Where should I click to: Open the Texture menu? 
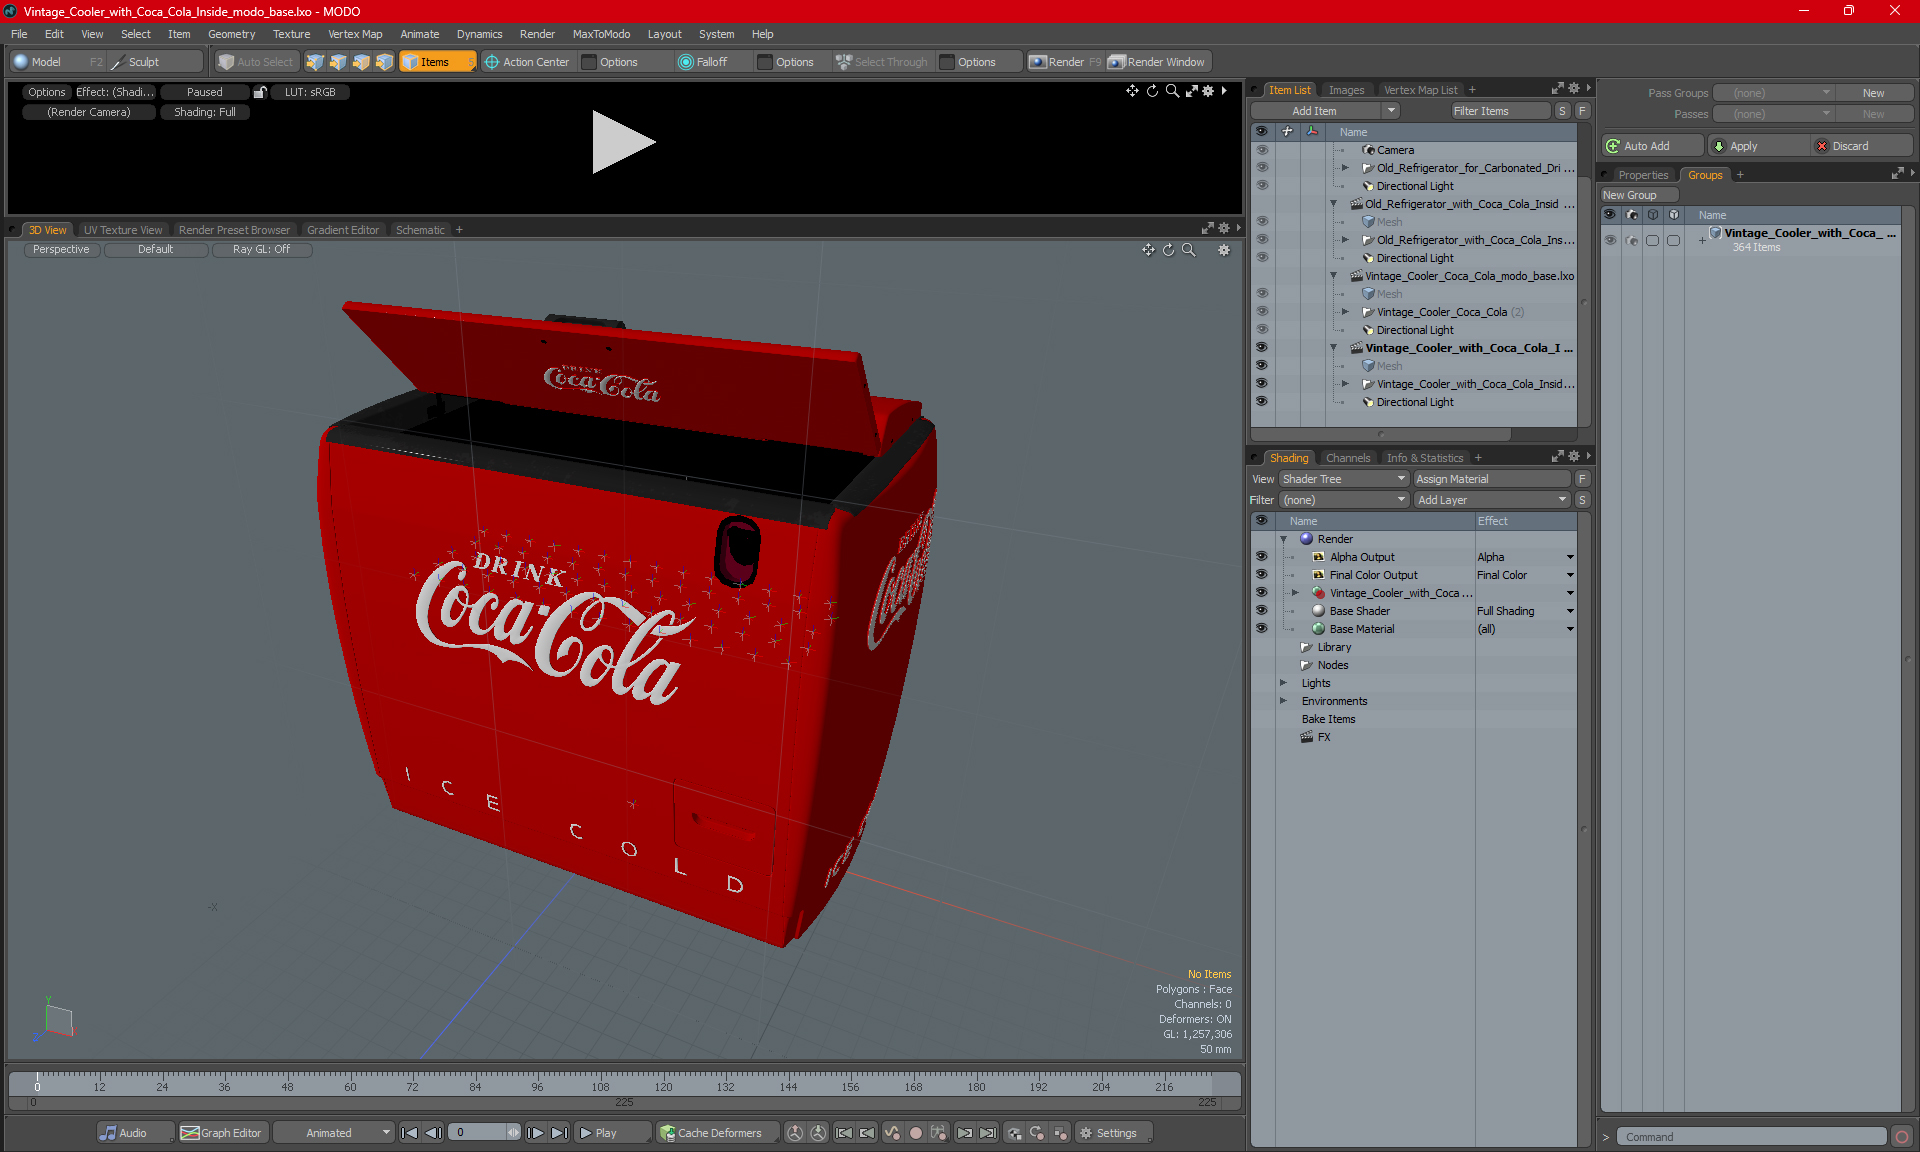pyautogui.click(x=291, y=34)
